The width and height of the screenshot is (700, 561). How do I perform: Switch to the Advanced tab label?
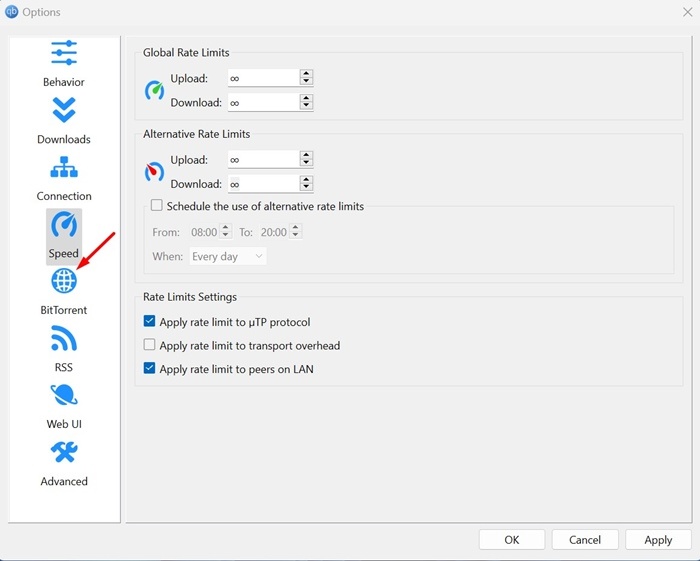(64, 481)
